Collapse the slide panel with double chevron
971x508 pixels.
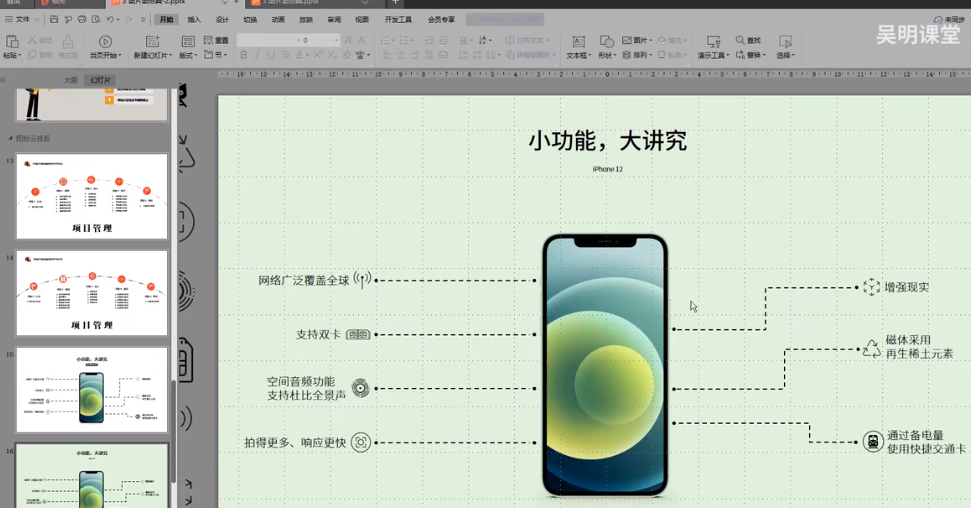point(4,80)
